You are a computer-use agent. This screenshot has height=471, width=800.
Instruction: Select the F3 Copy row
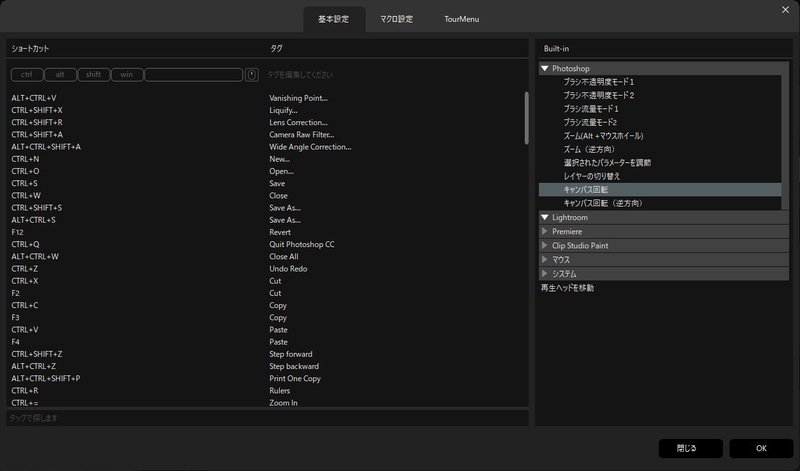coord(265,318)
